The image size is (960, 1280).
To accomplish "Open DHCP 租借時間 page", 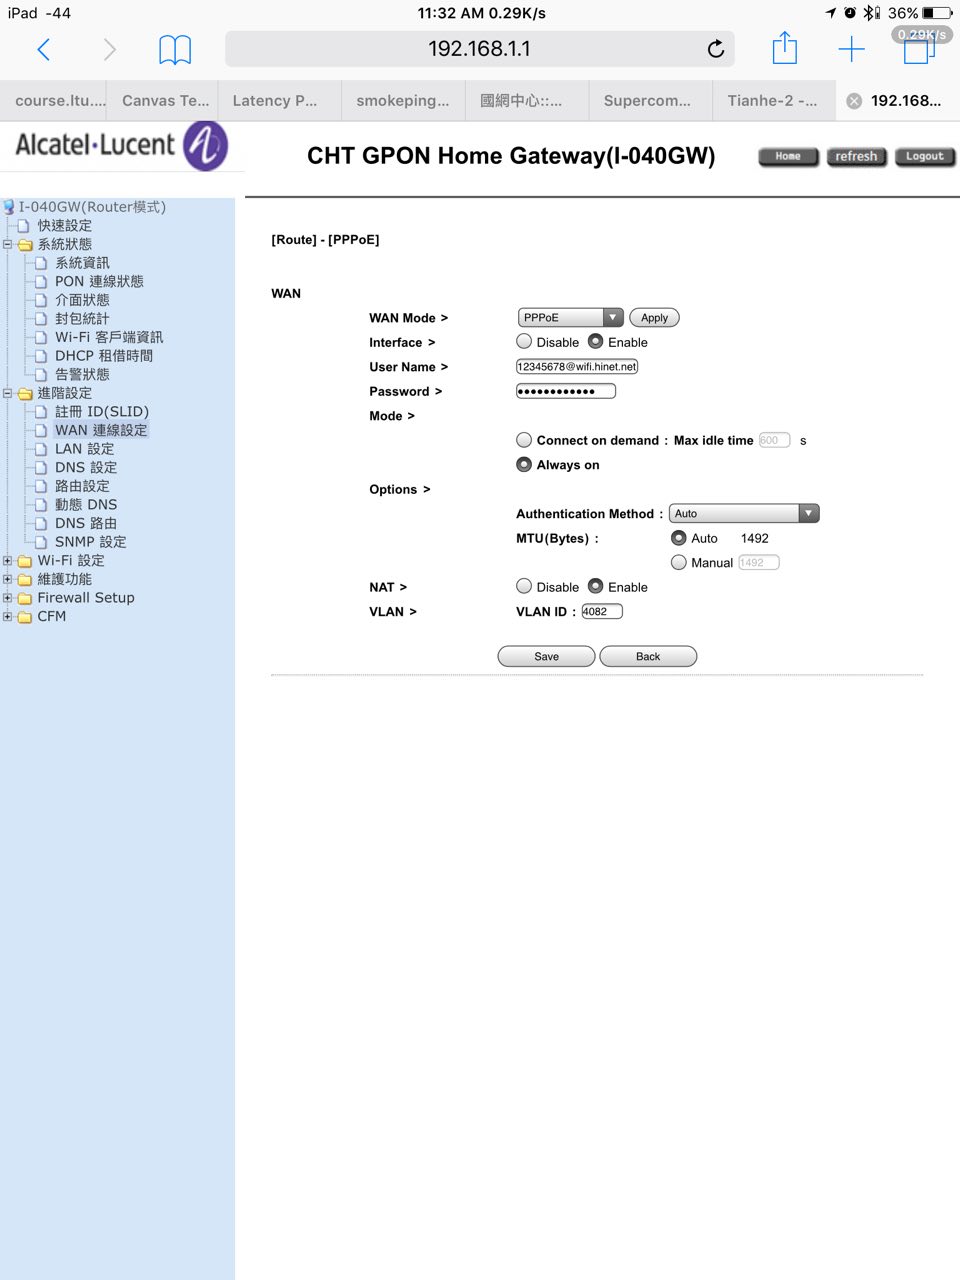I will 104,356.
